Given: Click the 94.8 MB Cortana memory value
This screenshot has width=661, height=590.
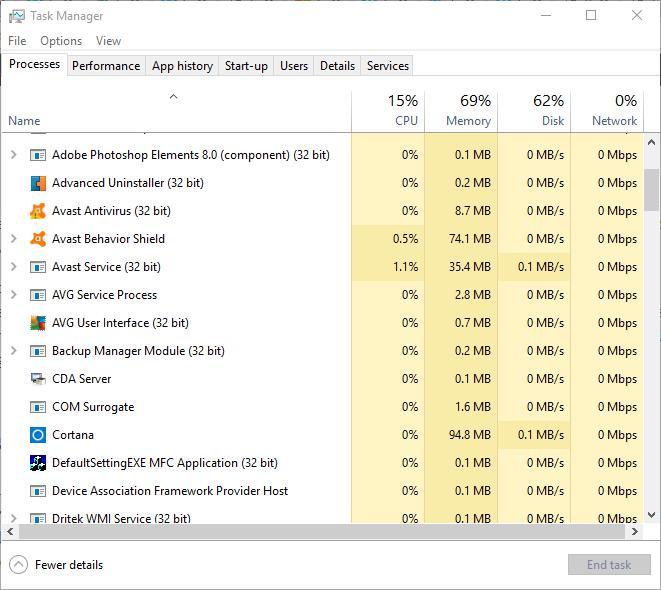Looking at the screenshot, I should coord(470,435).
